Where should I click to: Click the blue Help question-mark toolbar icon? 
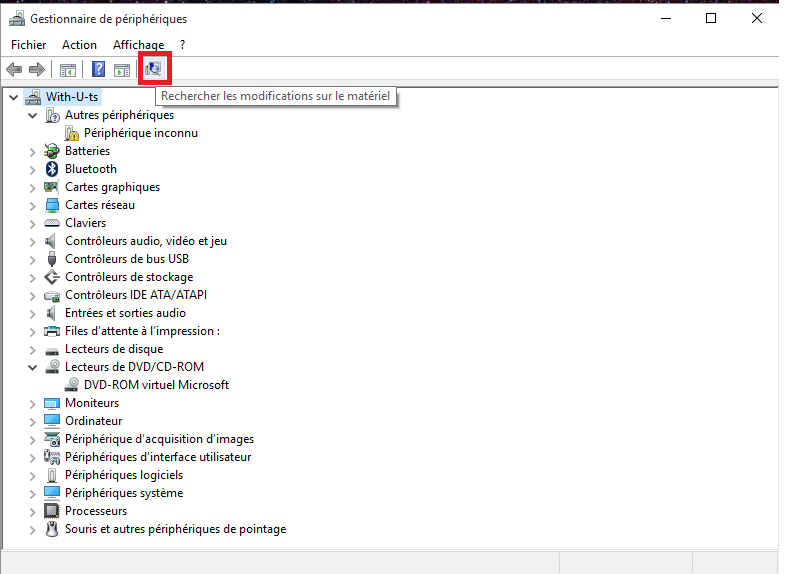(98, 69)
